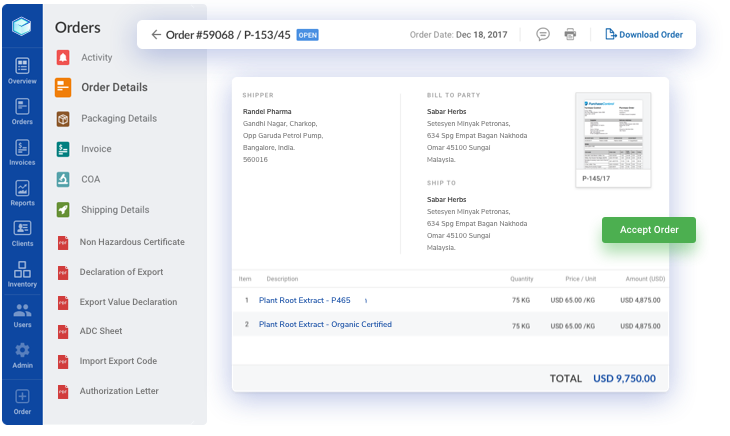The width and height of the screenshot is (730, 436).
Task: Click the Quantity column header
Action: pyautogui.click(x=521, y=279)
